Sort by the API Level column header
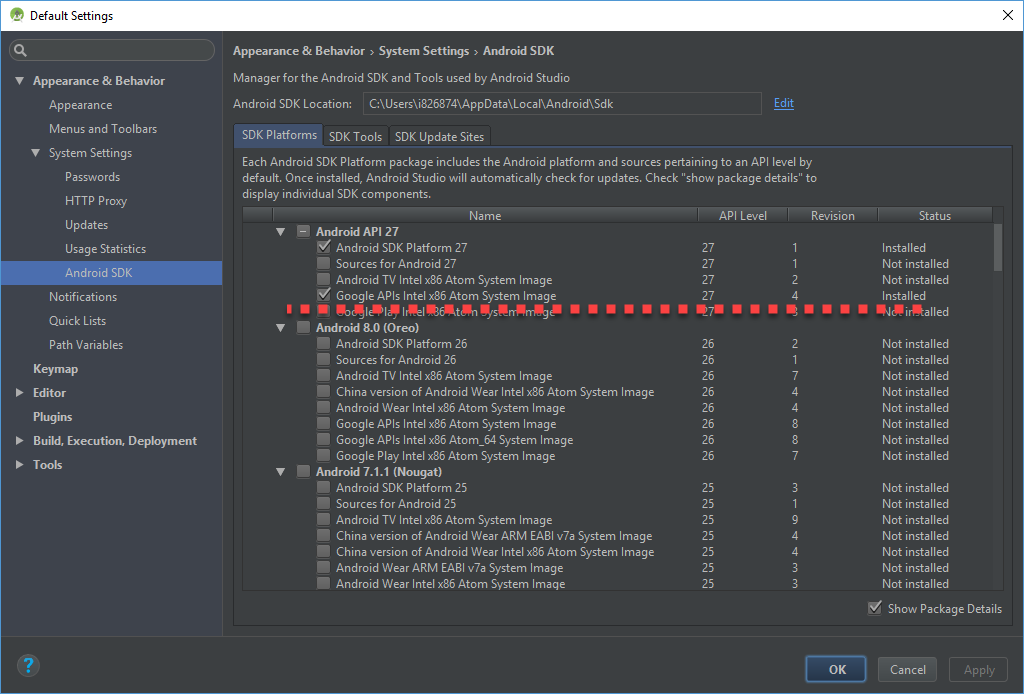 [x=743, y=215]
